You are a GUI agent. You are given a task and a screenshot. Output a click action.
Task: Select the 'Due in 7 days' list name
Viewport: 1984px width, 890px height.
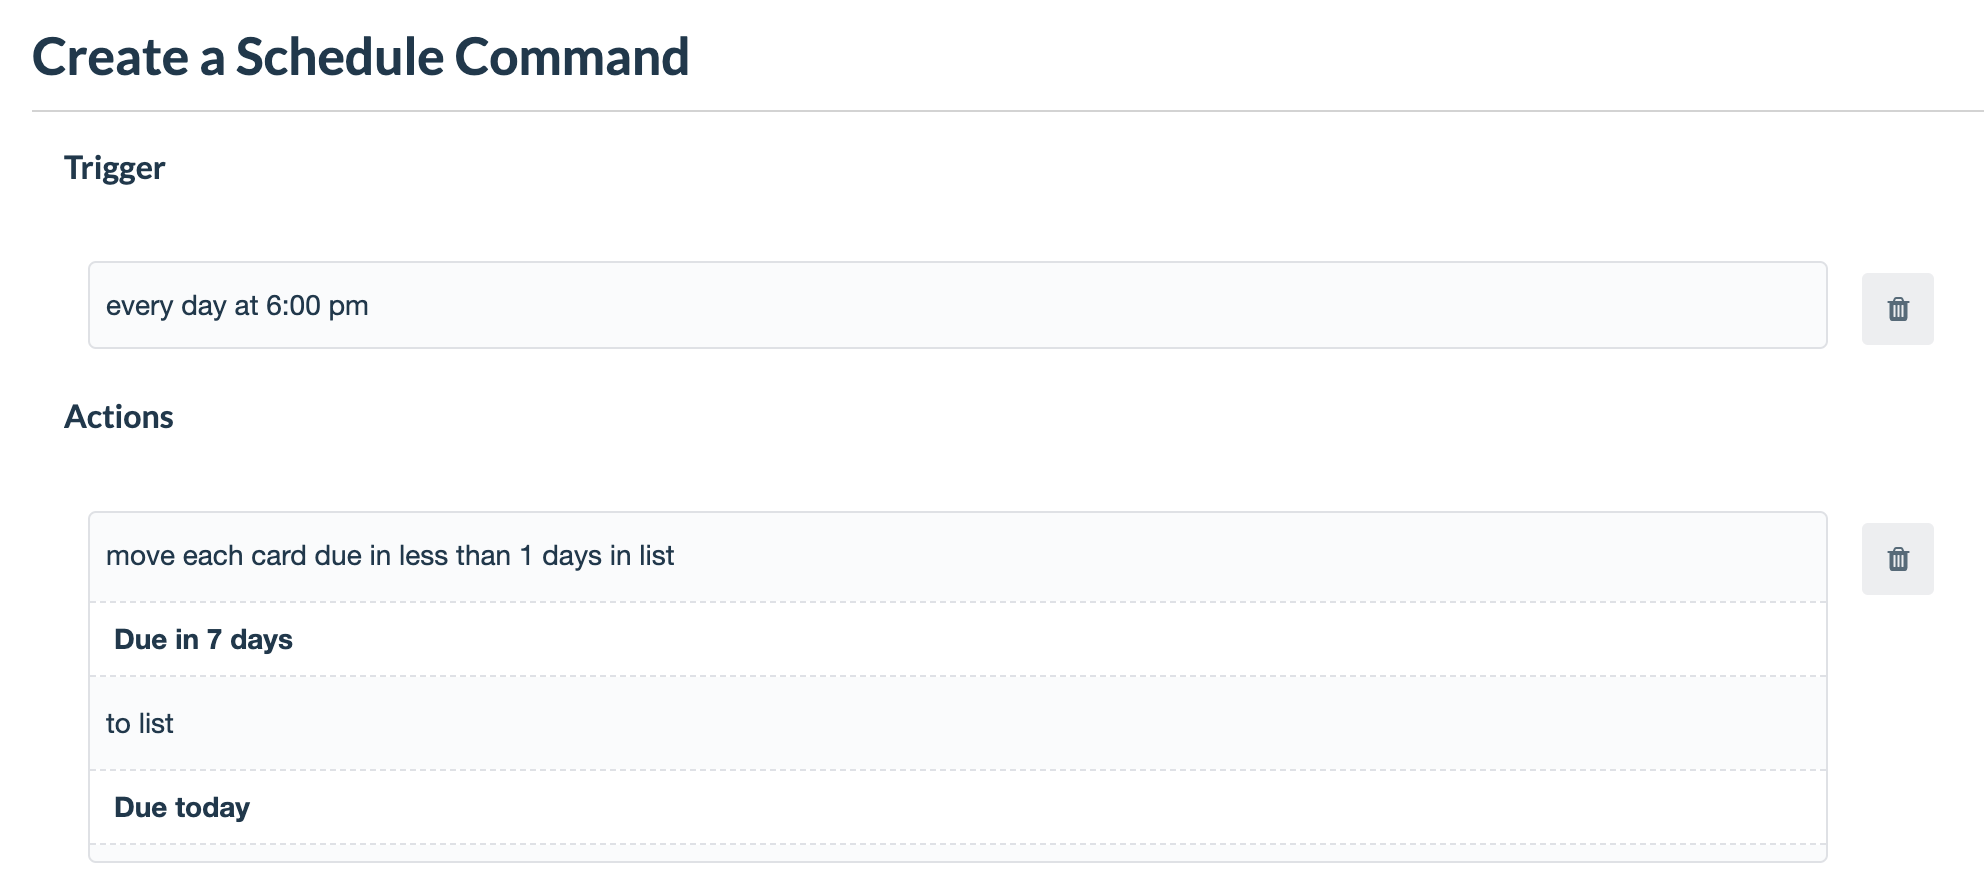point(203,640)
